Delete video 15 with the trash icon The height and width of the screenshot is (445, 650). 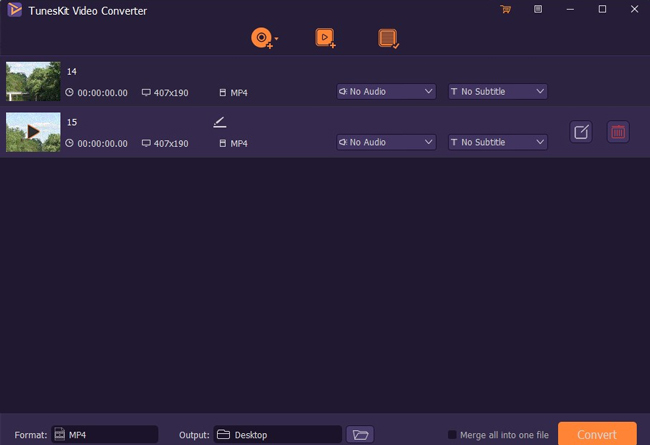(618, 132)
